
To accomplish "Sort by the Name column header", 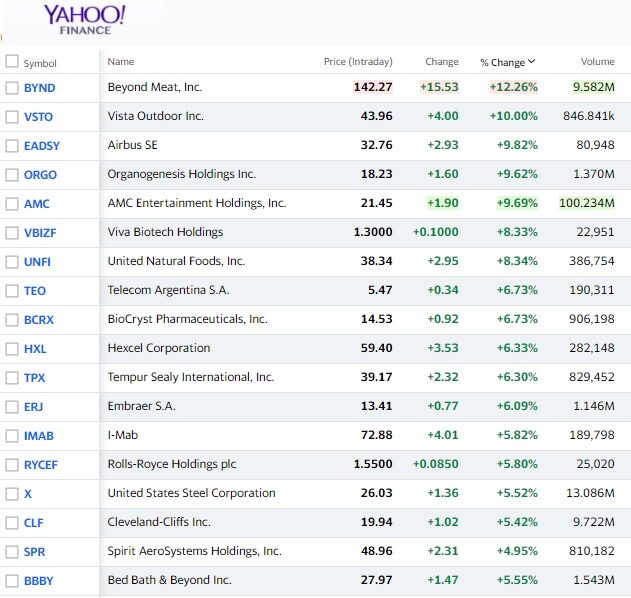I will click(x=121, y=62).
